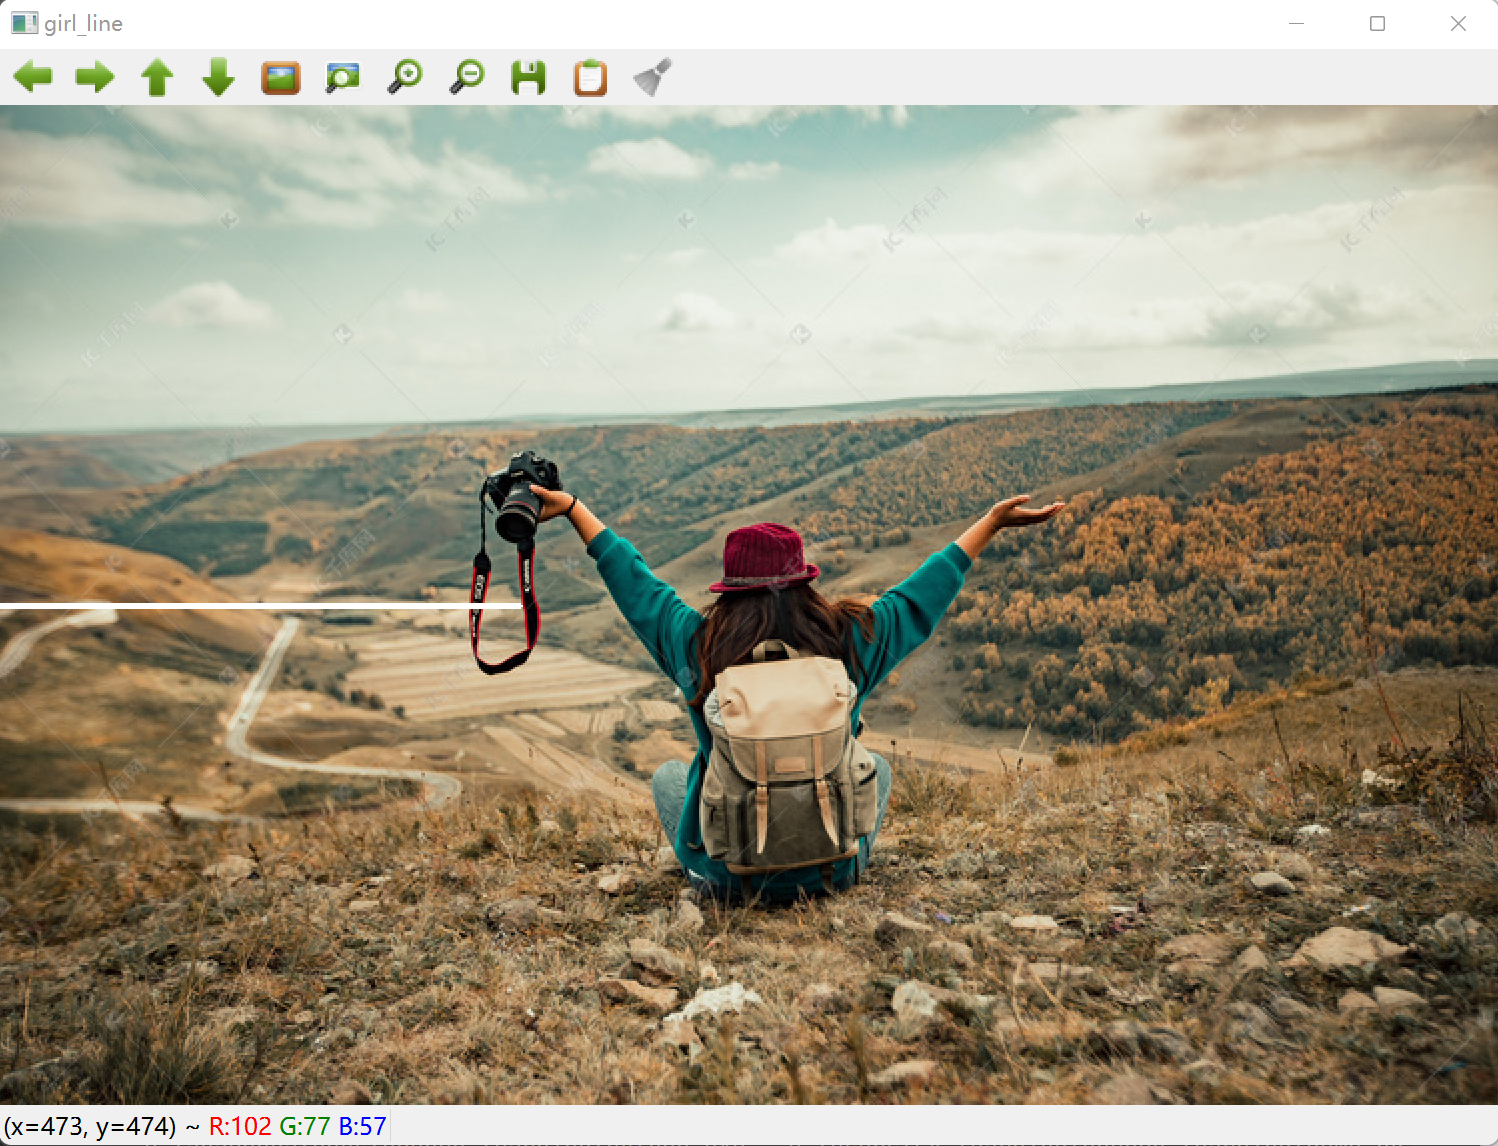The image size is (1498, 1146).
Task: Click the B:57 blue value in status bar
Action: (x=362, y=1126)
